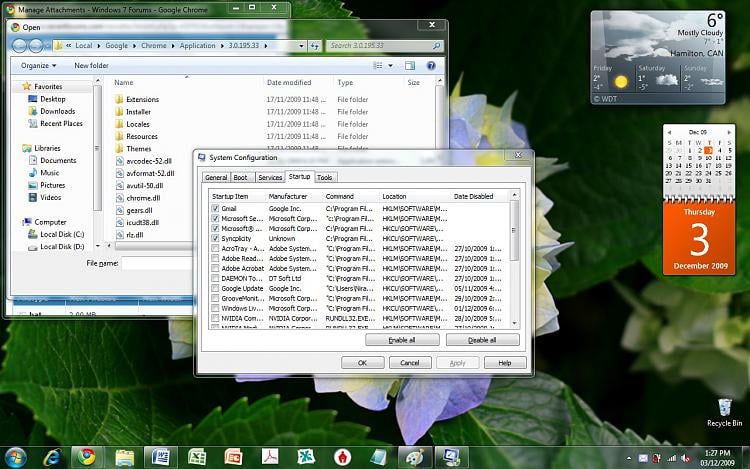Launch Internet Explorer from the taskbar
The image size is (750, 469).
coord(52,458)
